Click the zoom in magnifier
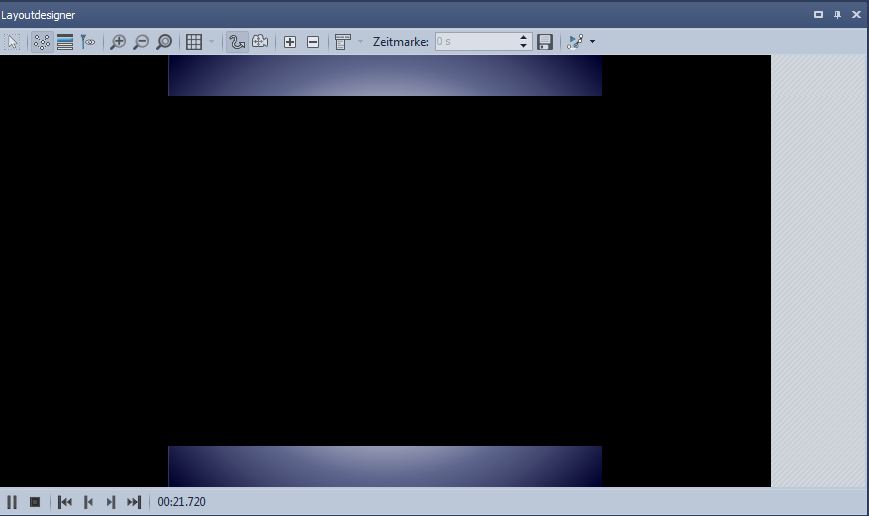 (118, 42)
